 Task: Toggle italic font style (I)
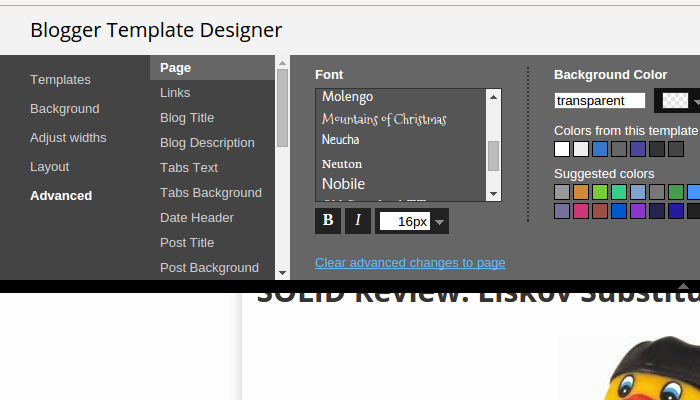pyautogui.click(x=358, y=221)
